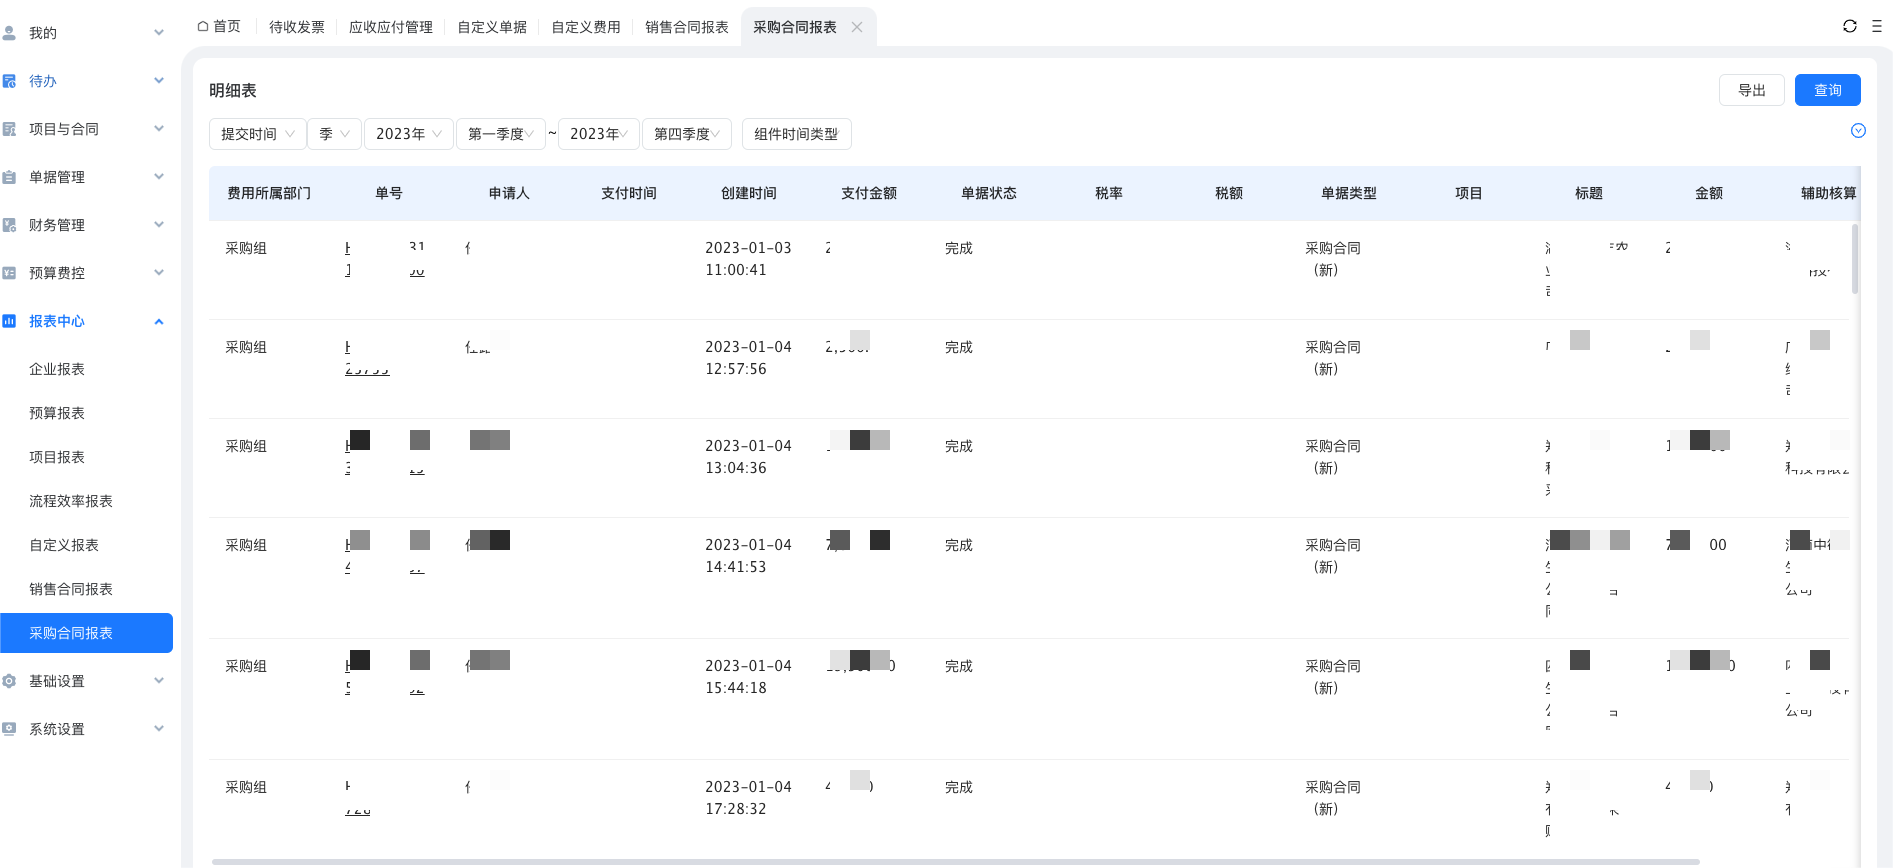Open the 第四季度 end quarter dropdown
This screenshot has height=868, width=1893.
686,134
